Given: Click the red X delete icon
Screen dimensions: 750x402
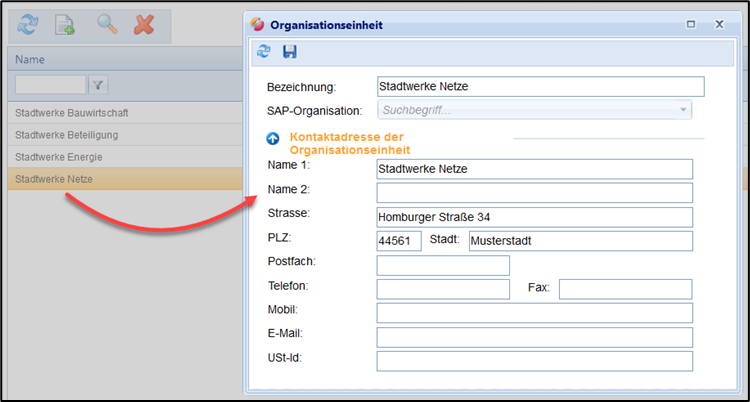Looking at the screenshot, I should coord(144,25).
